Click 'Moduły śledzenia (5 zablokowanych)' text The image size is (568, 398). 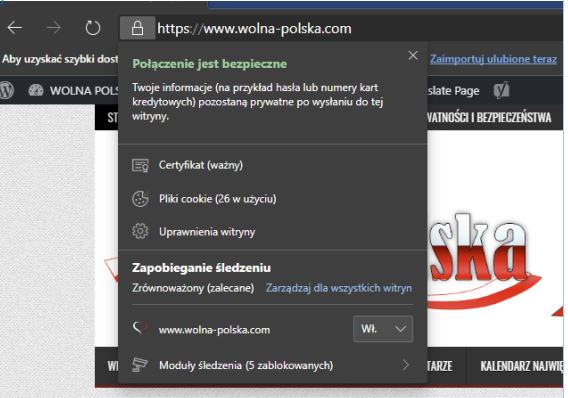(246, 365)
